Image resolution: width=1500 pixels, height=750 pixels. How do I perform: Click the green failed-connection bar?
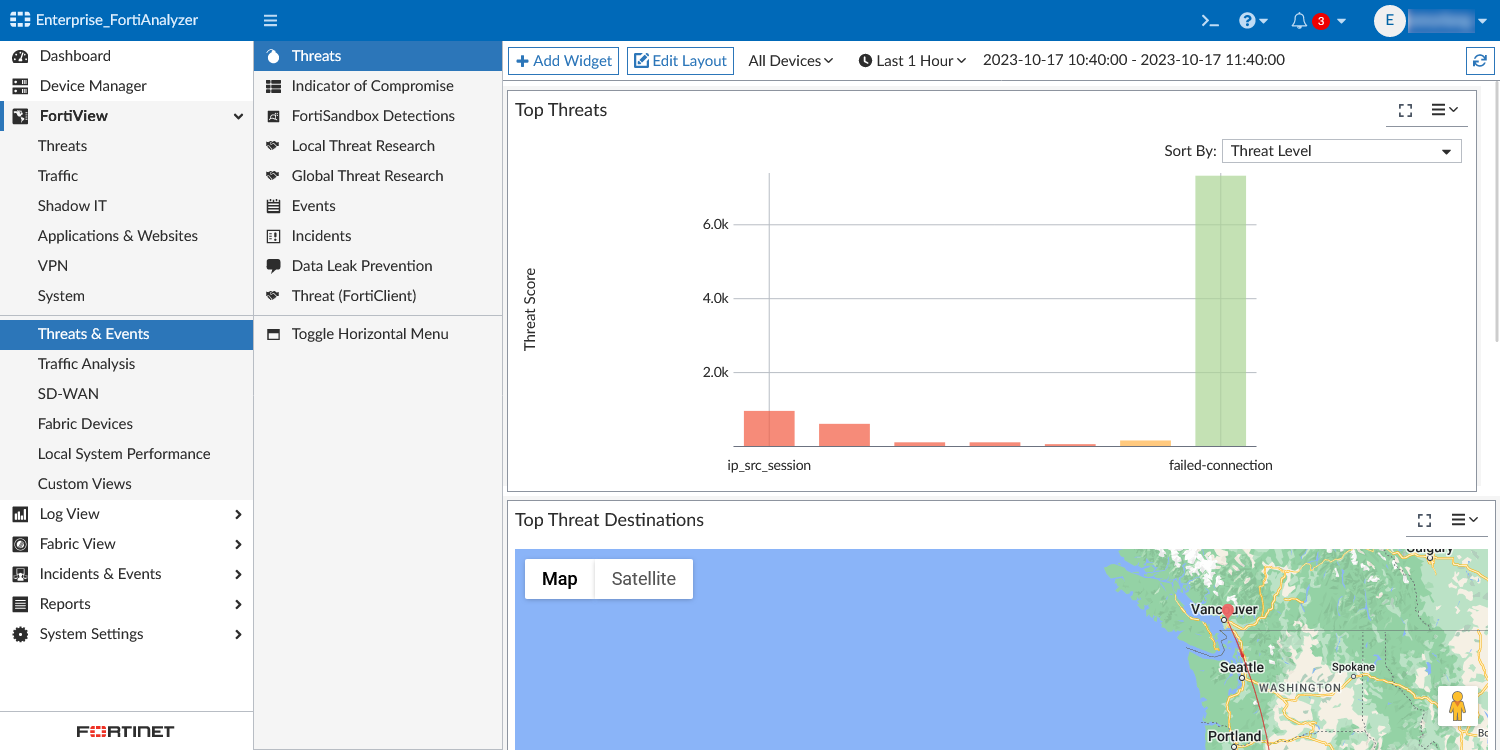pos(1220,311)
